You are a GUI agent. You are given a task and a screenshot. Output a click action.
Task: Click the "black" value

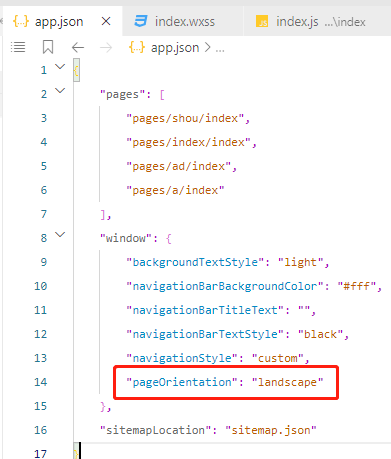coord(320,334)
